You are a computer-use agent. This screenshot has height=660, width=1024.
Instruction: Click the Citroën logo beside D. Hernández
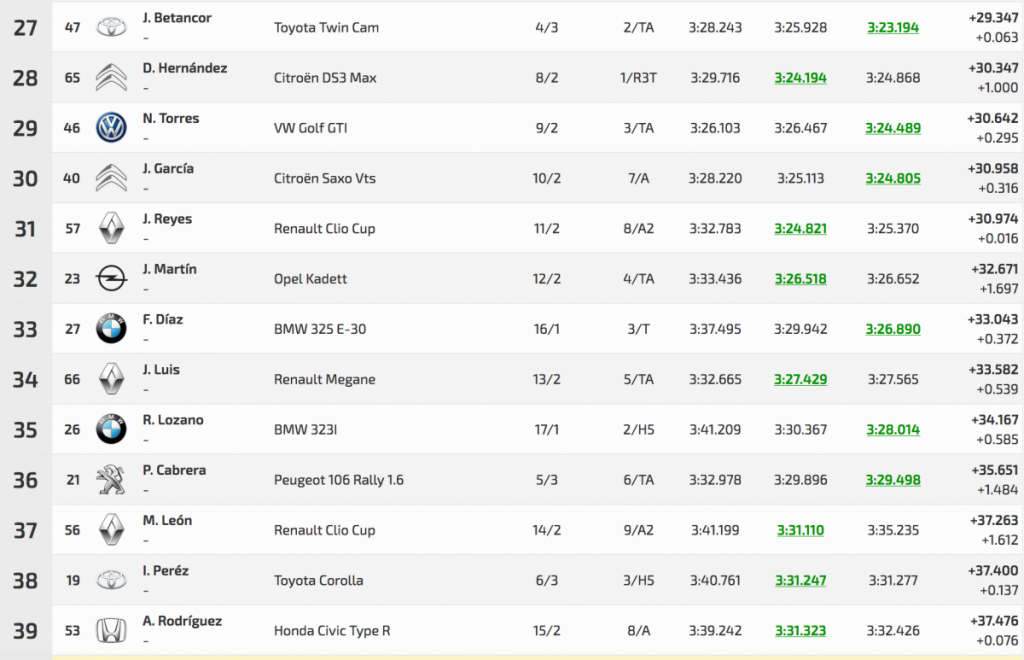[x=111, y=77]
